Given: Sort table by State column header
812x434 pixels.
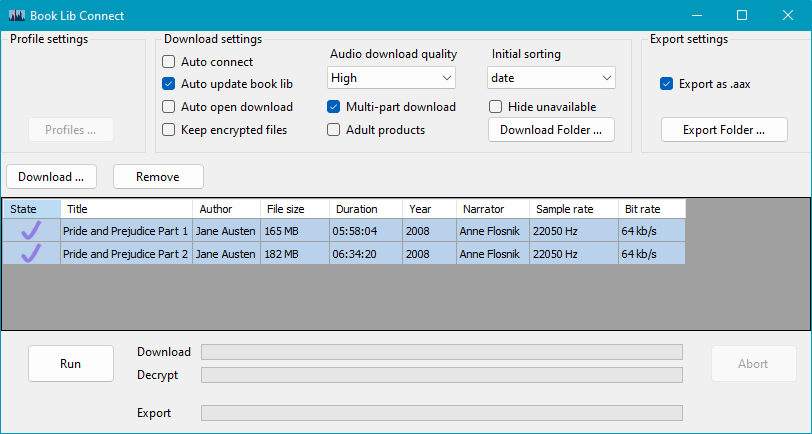Looking at the screenshot, I should point(32,209).
